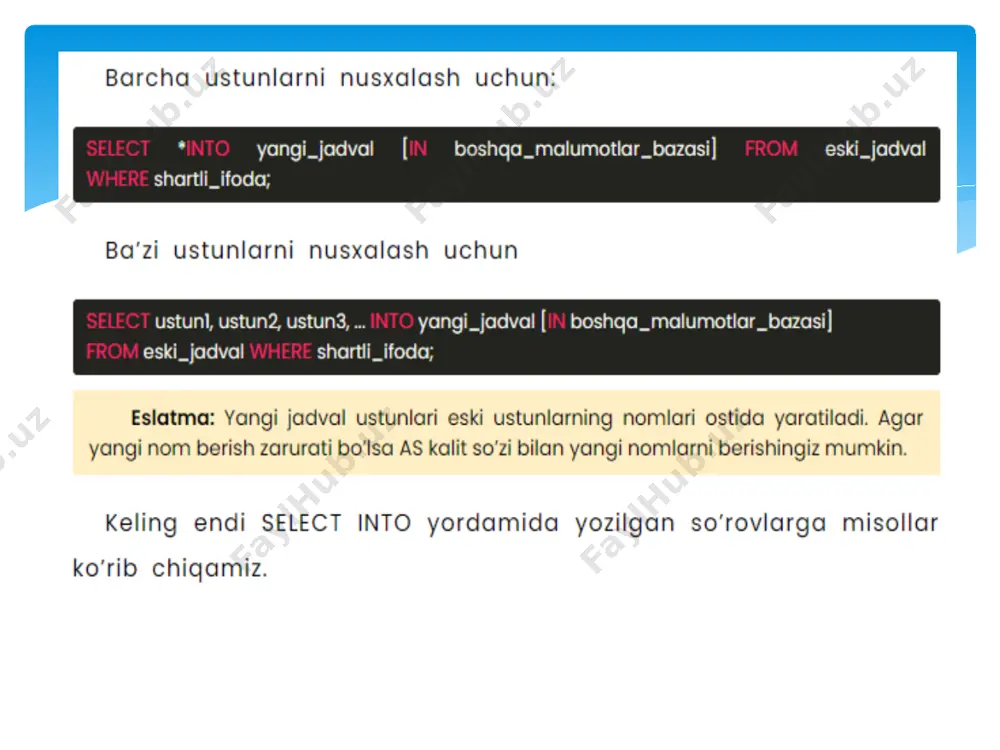Click the bold 'Eslatma:' label
1000x750 pixels.
[173, 418]
